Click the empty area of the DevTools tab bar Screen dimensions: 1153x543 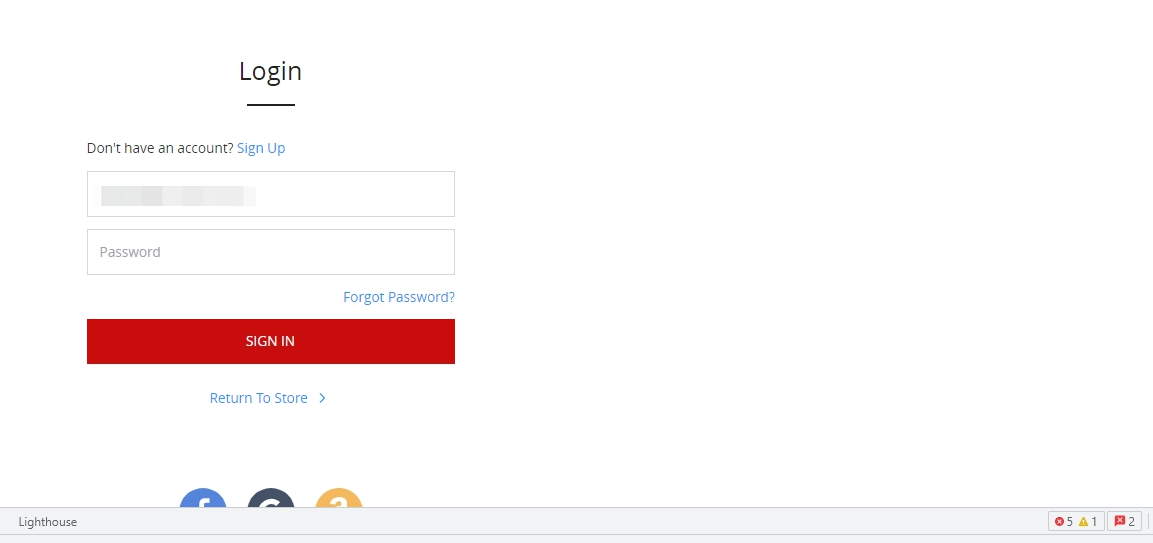(x=559, y=522)
